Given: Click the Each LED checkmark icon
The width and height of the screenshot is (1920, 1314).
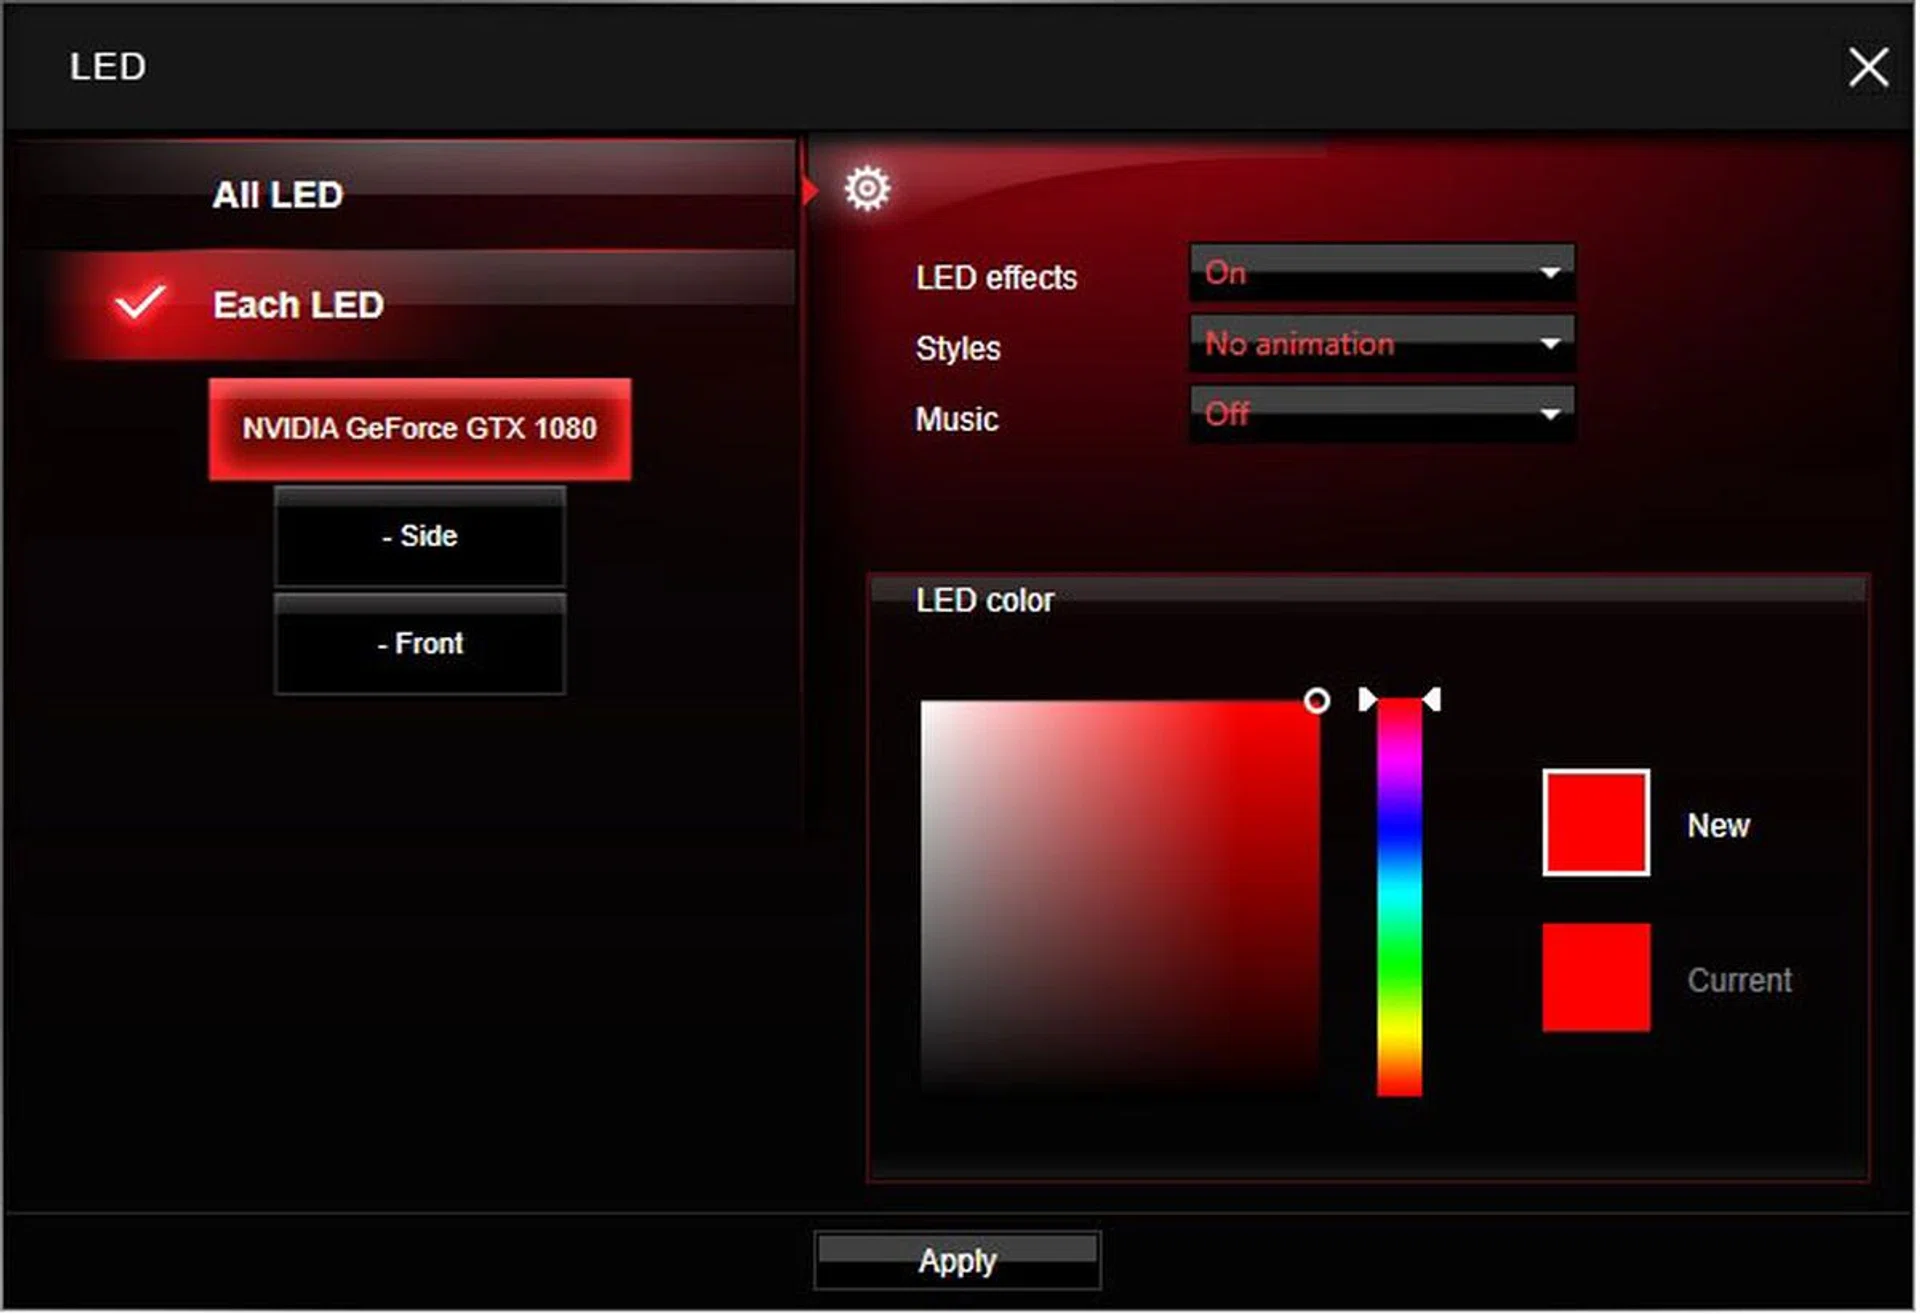Looking at the screenshot, I should [139, 302].
